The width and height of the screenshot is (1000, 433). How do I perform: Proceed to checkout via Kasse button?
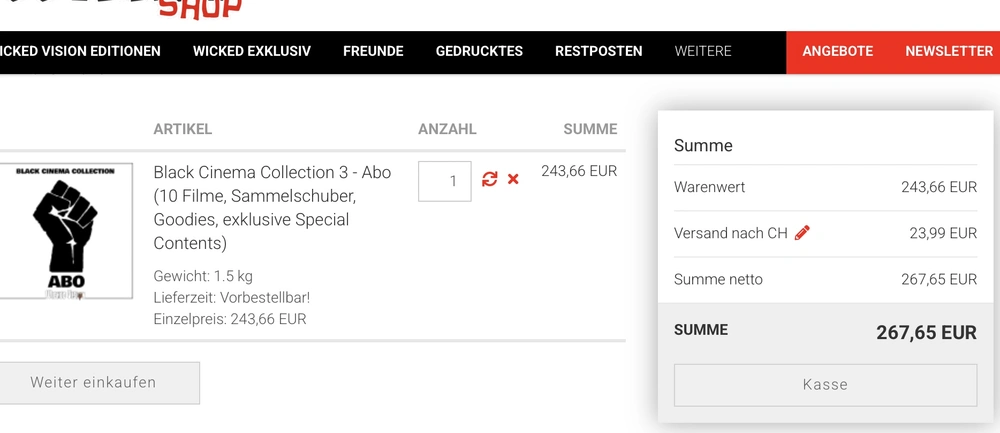pyautogui.click(x=825, y=385)
